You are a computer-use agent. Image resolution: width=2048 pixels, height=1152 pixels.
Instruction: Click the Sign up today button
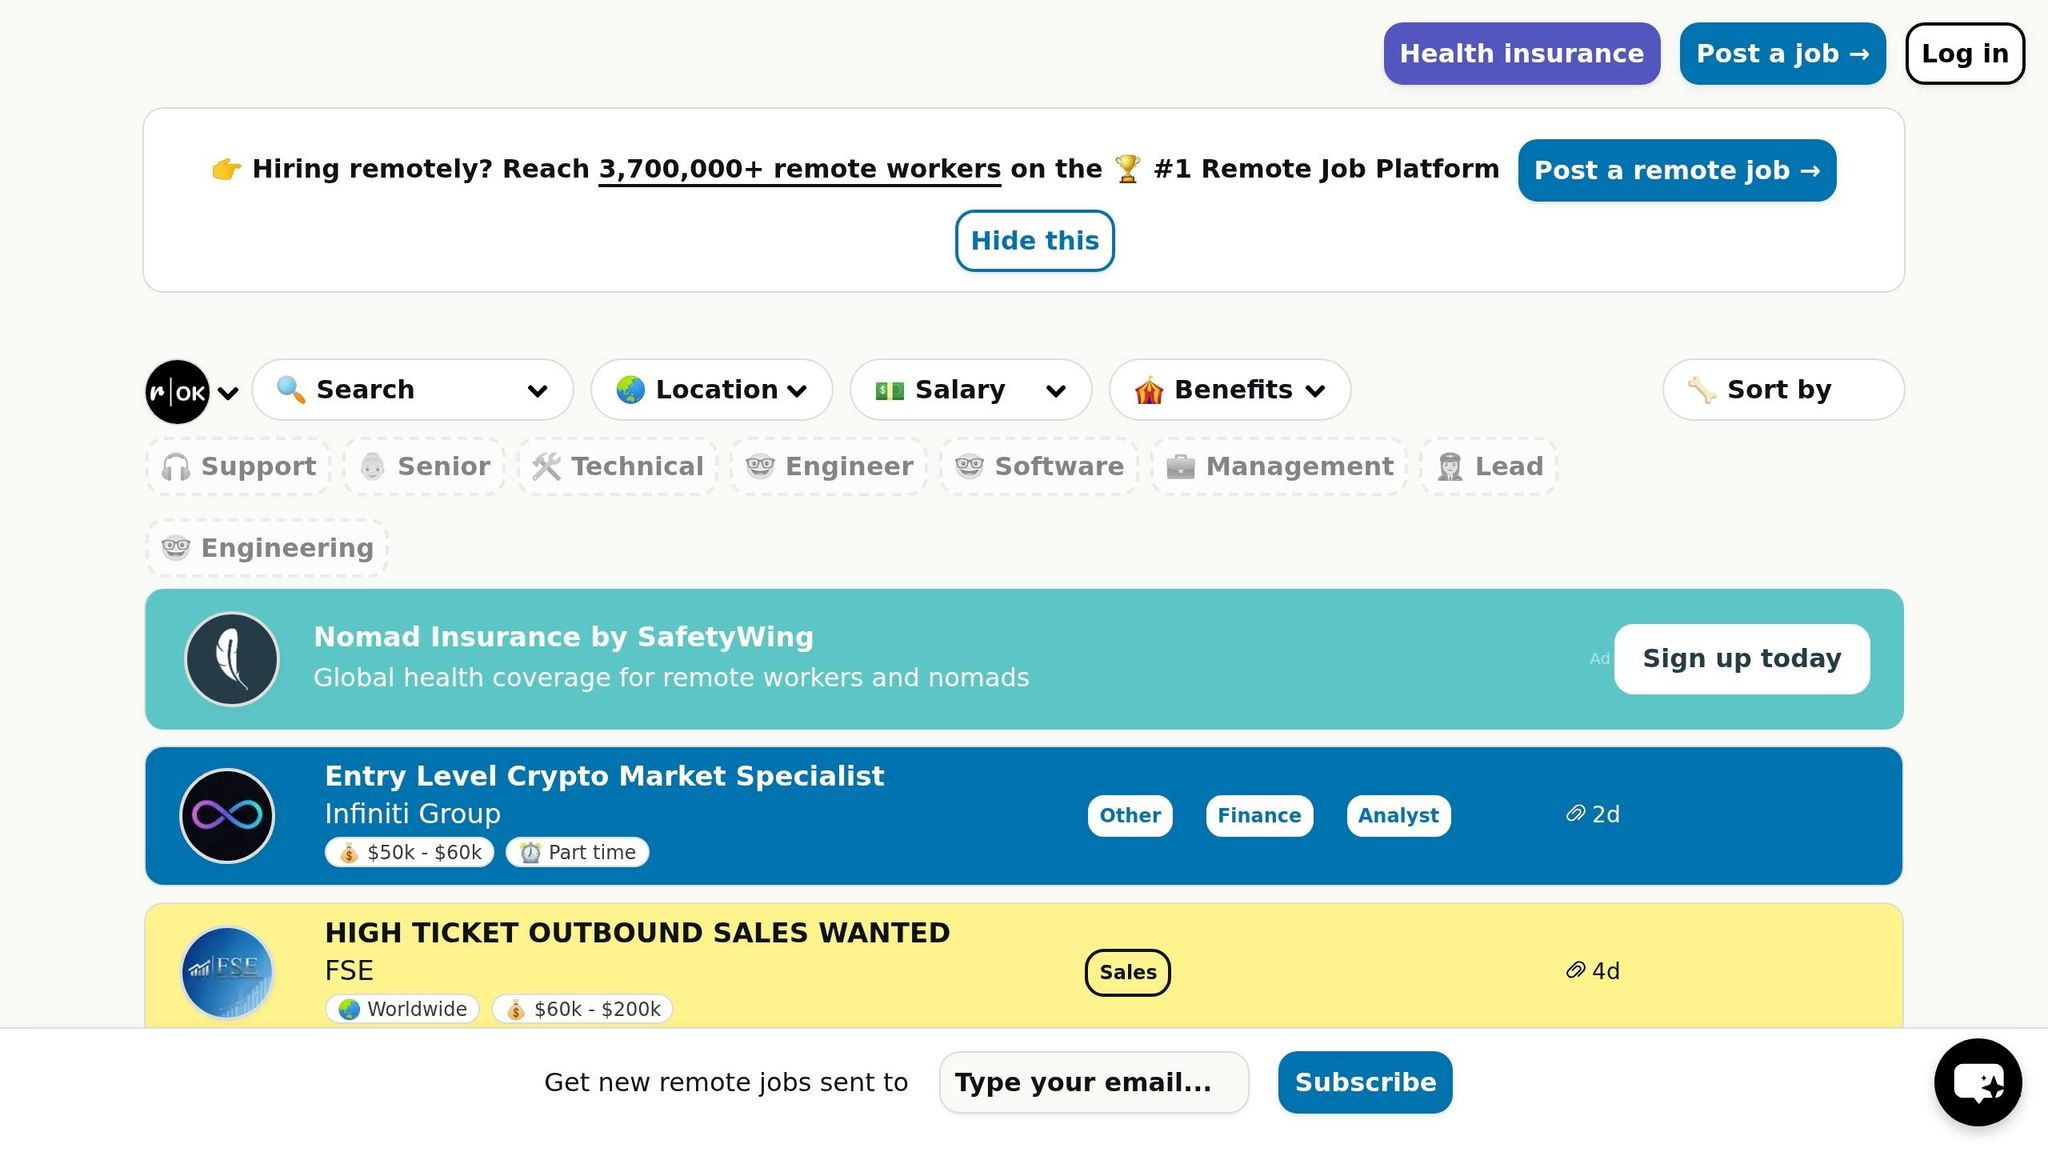coord(1742,659)
